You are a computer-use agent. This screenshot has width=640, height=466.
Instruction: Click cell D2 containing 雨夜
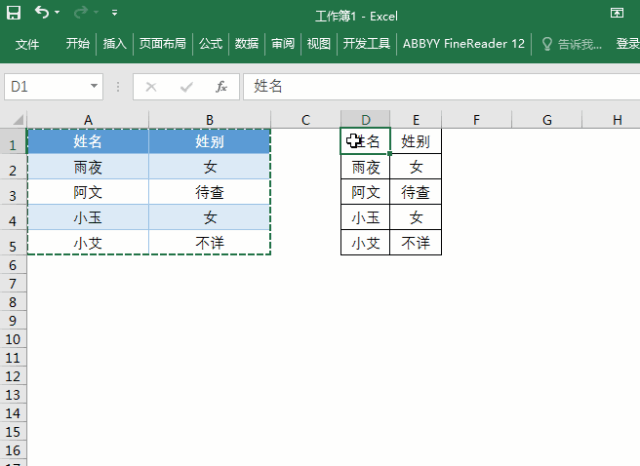(x=365, y=166)
